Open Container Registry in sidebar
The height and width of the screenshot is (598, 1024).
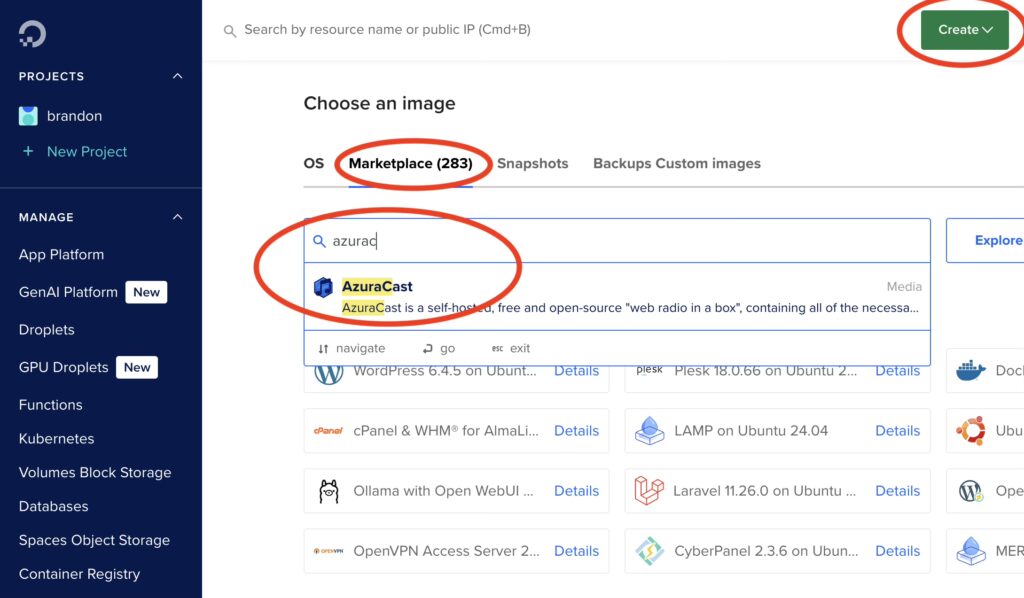(79, 574)
